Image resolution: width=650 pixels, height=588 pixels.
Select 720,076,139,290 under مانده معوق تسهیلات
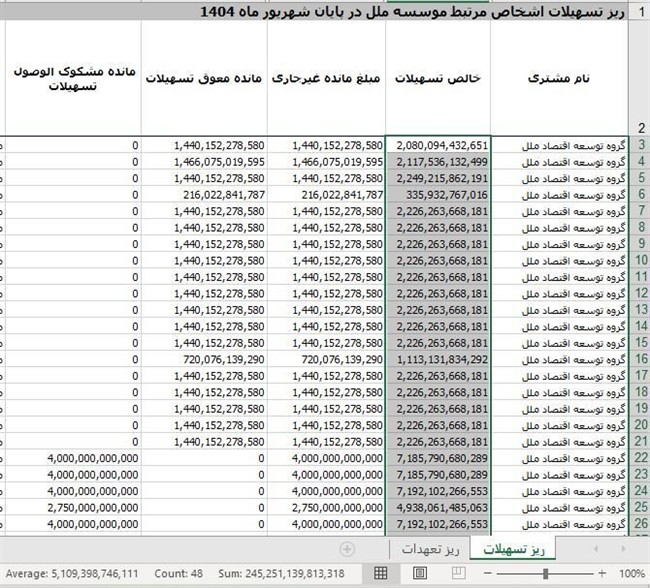tap(204, 360)
